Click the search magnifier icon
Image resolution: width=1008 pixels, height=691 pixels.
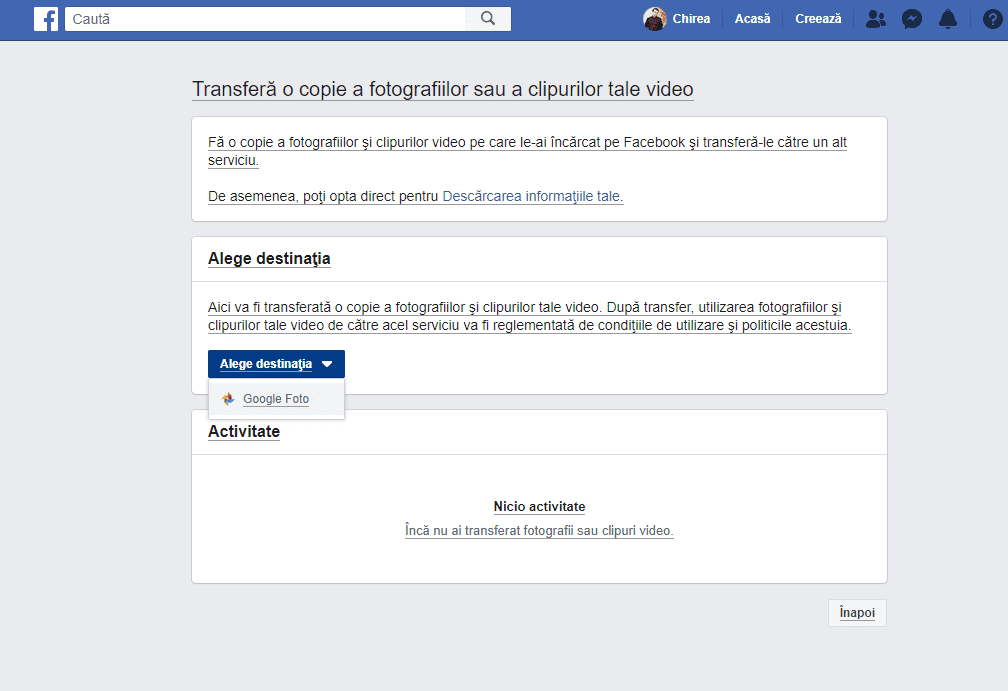[x=487, y=18]
